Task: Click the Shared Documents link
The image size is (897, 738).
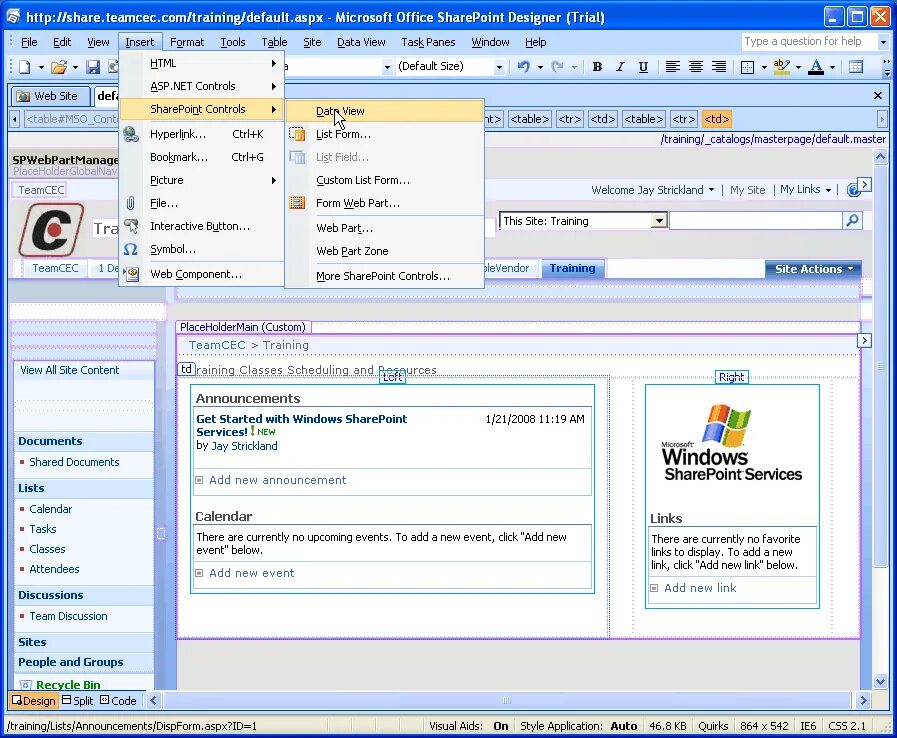Action: point(74,462)
